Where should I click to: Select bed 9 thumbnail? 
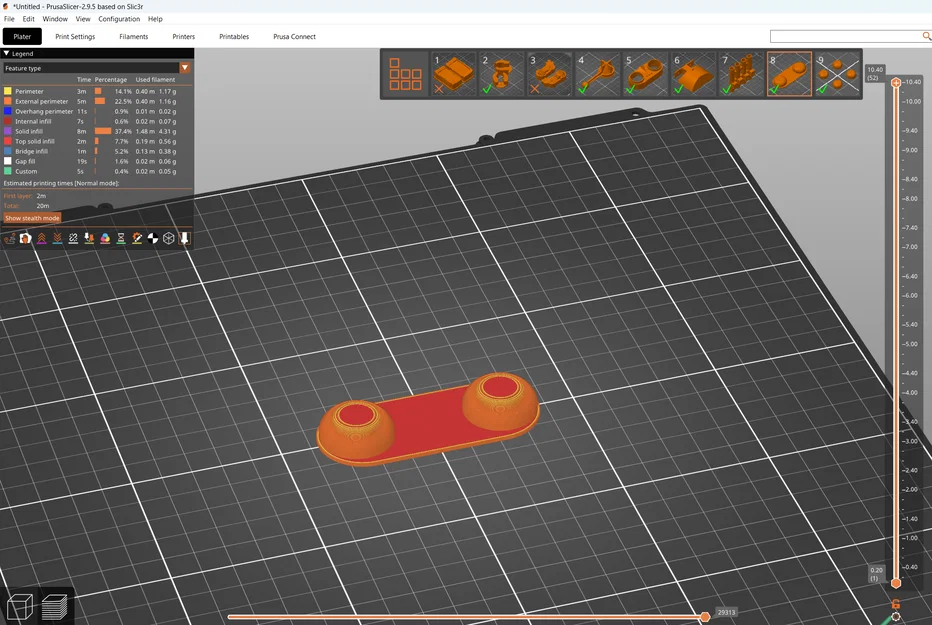pos(837,74)
